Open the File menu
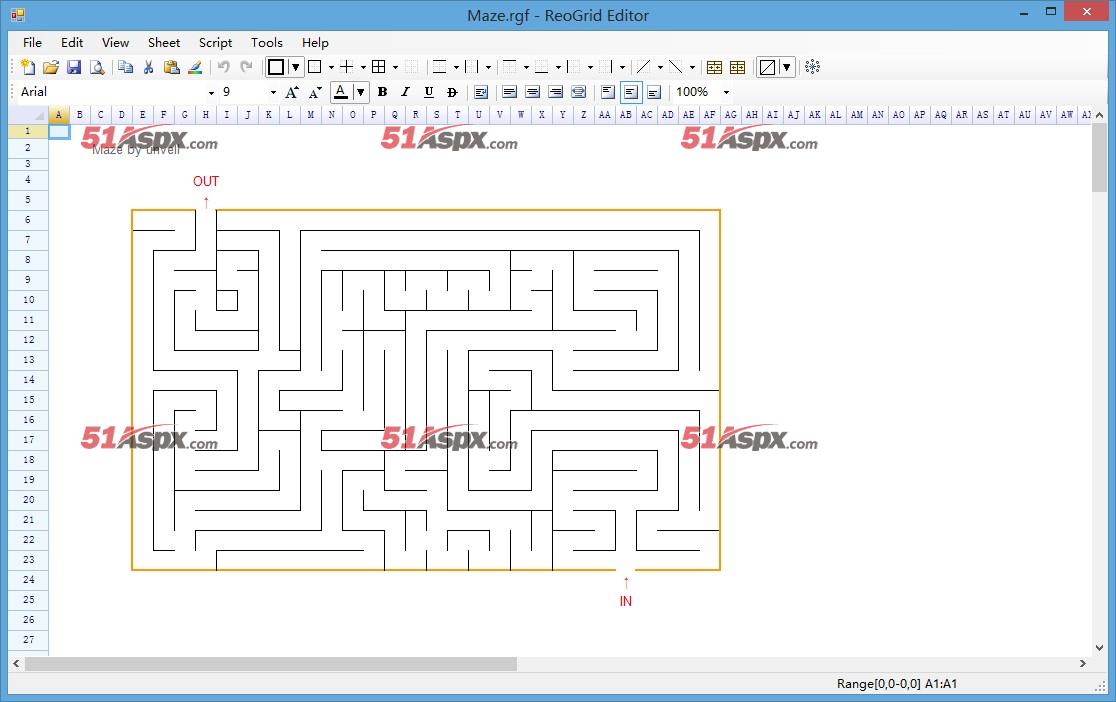 (32, 43)
